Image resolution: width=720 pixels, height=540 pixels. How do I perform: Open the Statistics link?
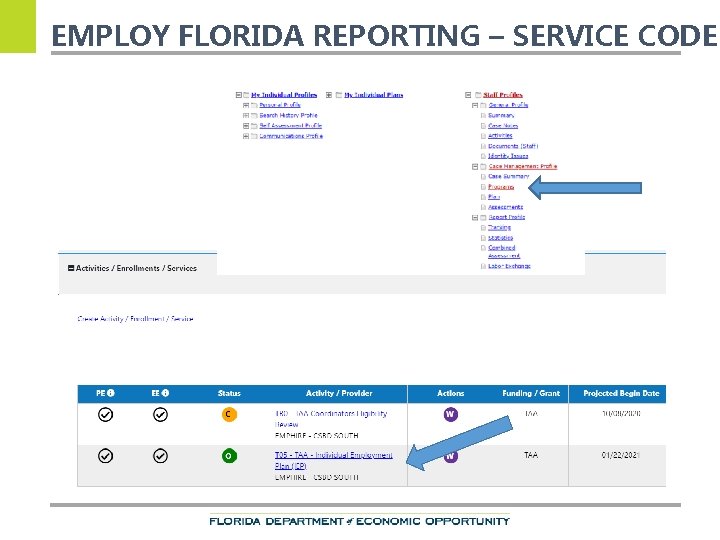pyautogui.click(x=501, y=238)
